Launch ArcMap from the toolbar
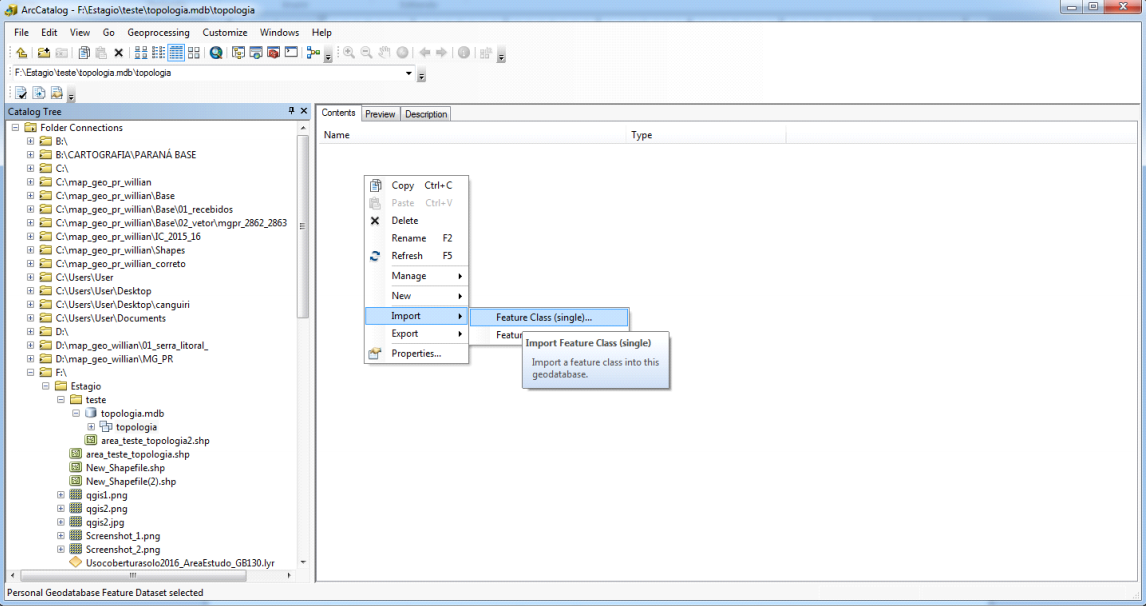The image size is (1146, 606). 216,53
